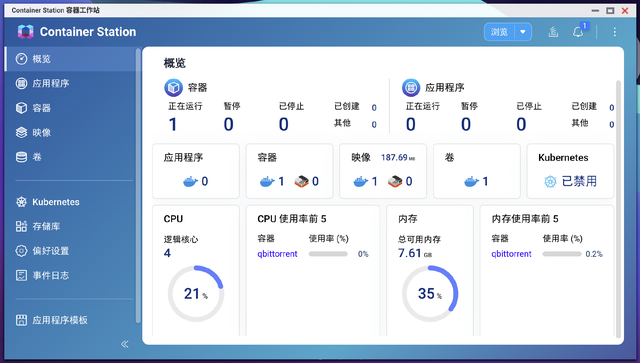Click the 存储库 registry icon

tap(21, 226)
